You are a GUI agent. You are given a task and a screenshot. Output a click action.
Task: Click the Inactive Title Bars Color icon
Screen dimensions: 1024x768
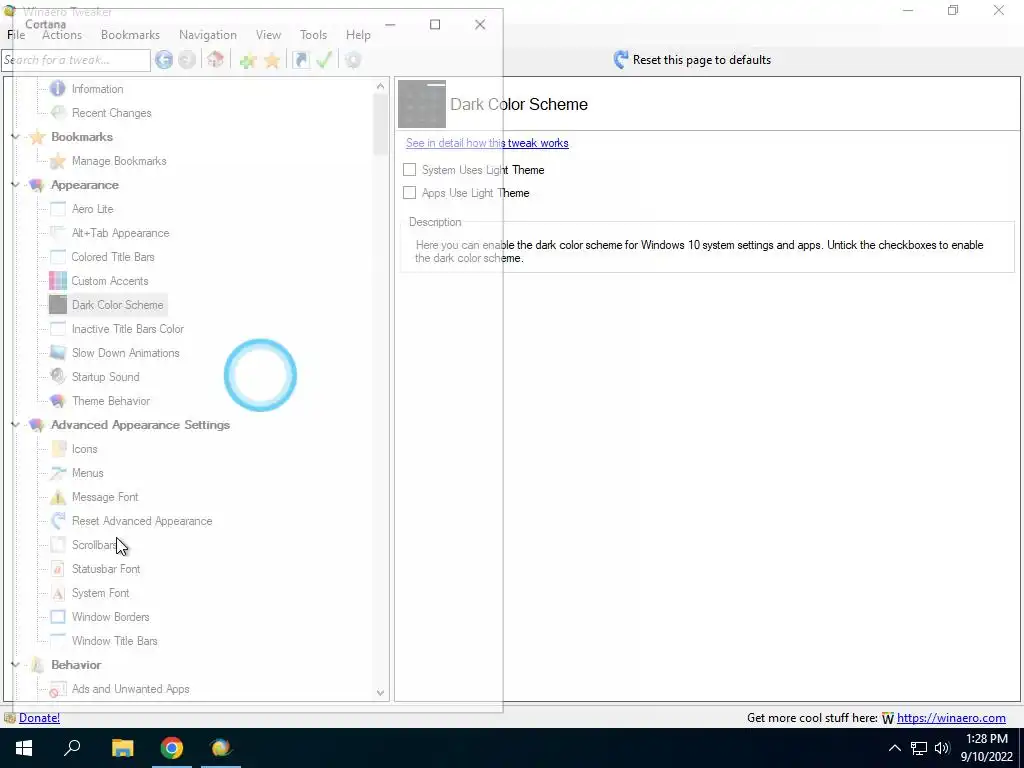pyautogui.click(x=57, y=328)
